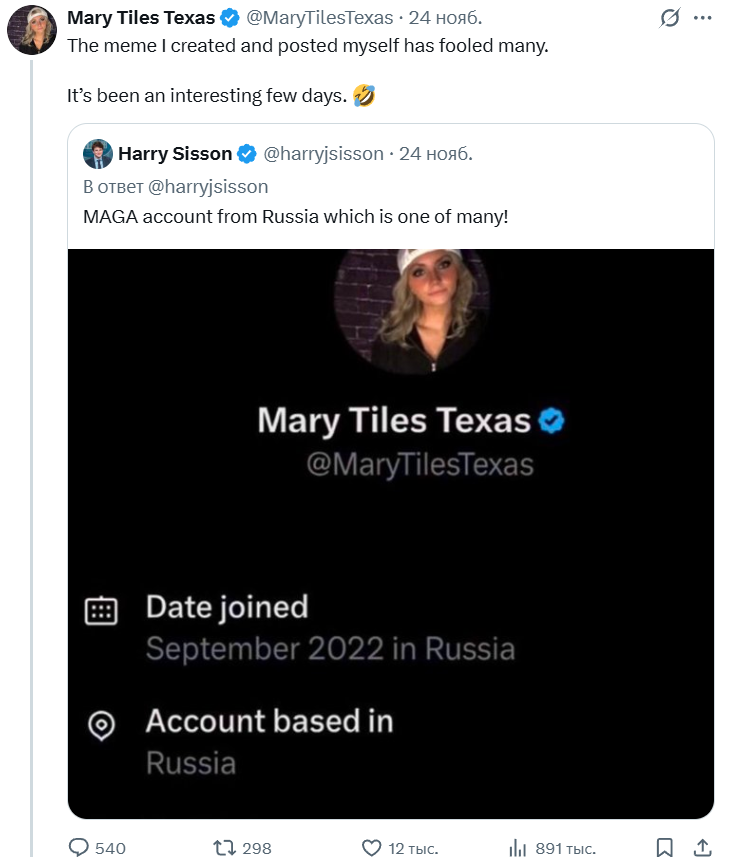The width and height of the screenshot is (731, 857).
Task: Repost the tweet using retweet icon
Action: [x=225, y=848]
